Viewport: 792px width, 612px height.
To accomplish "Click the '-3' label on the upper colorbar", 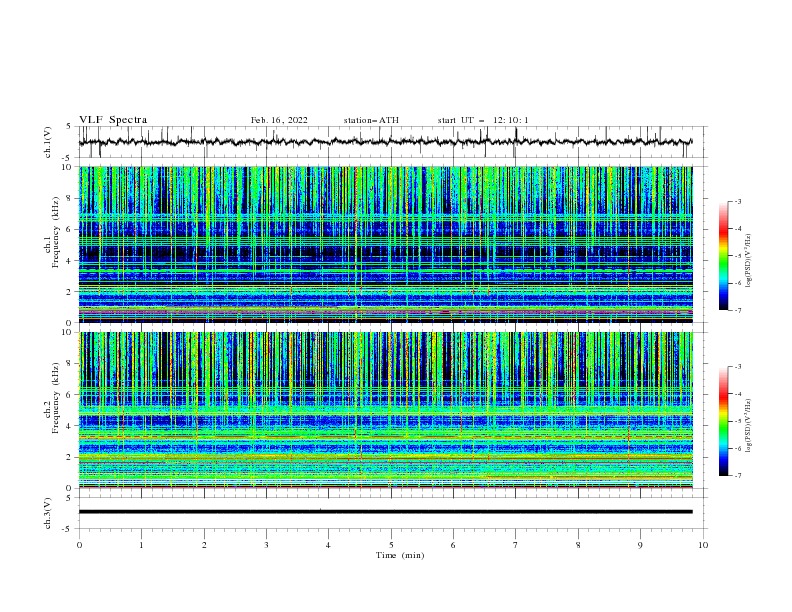I will coord(738,201).
